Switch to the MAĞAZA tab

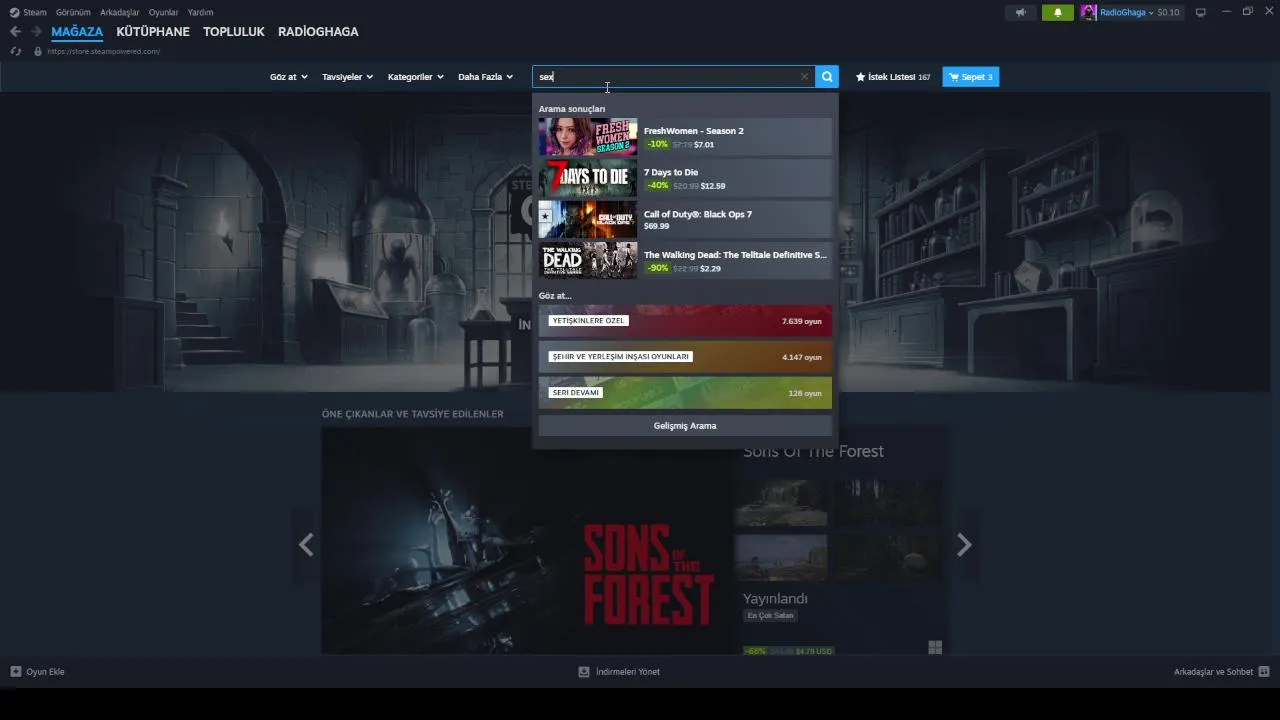tap(77, 32)
